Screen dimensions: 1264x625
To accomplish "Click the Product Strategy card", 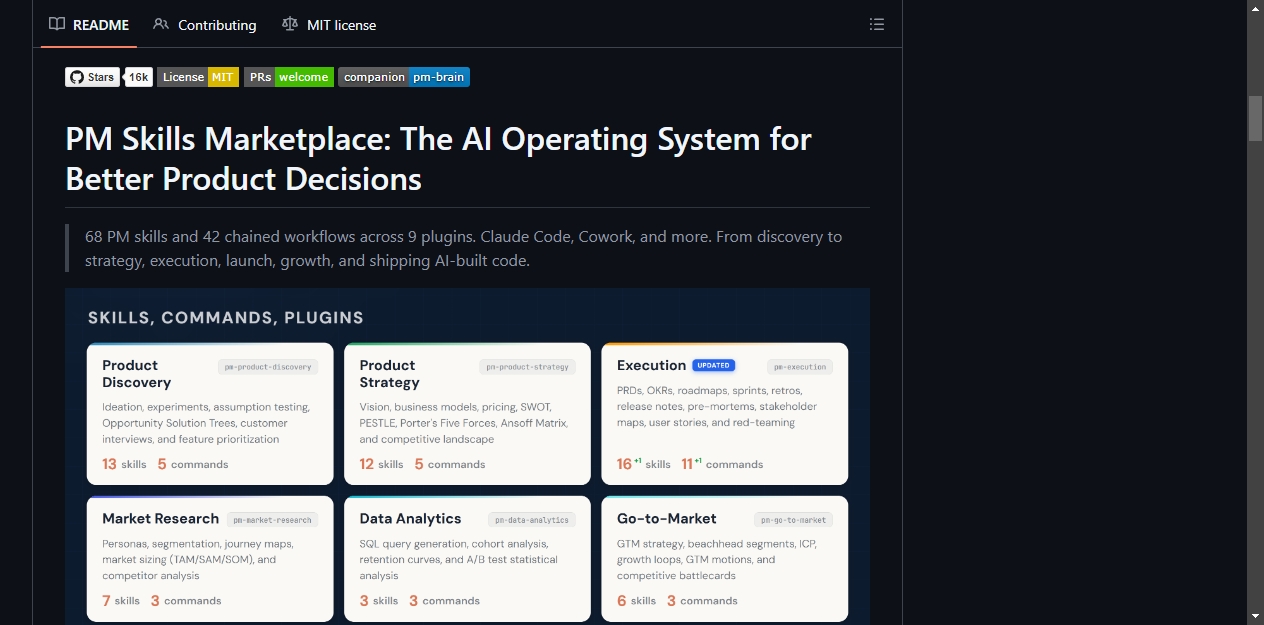I will (467, 414).
